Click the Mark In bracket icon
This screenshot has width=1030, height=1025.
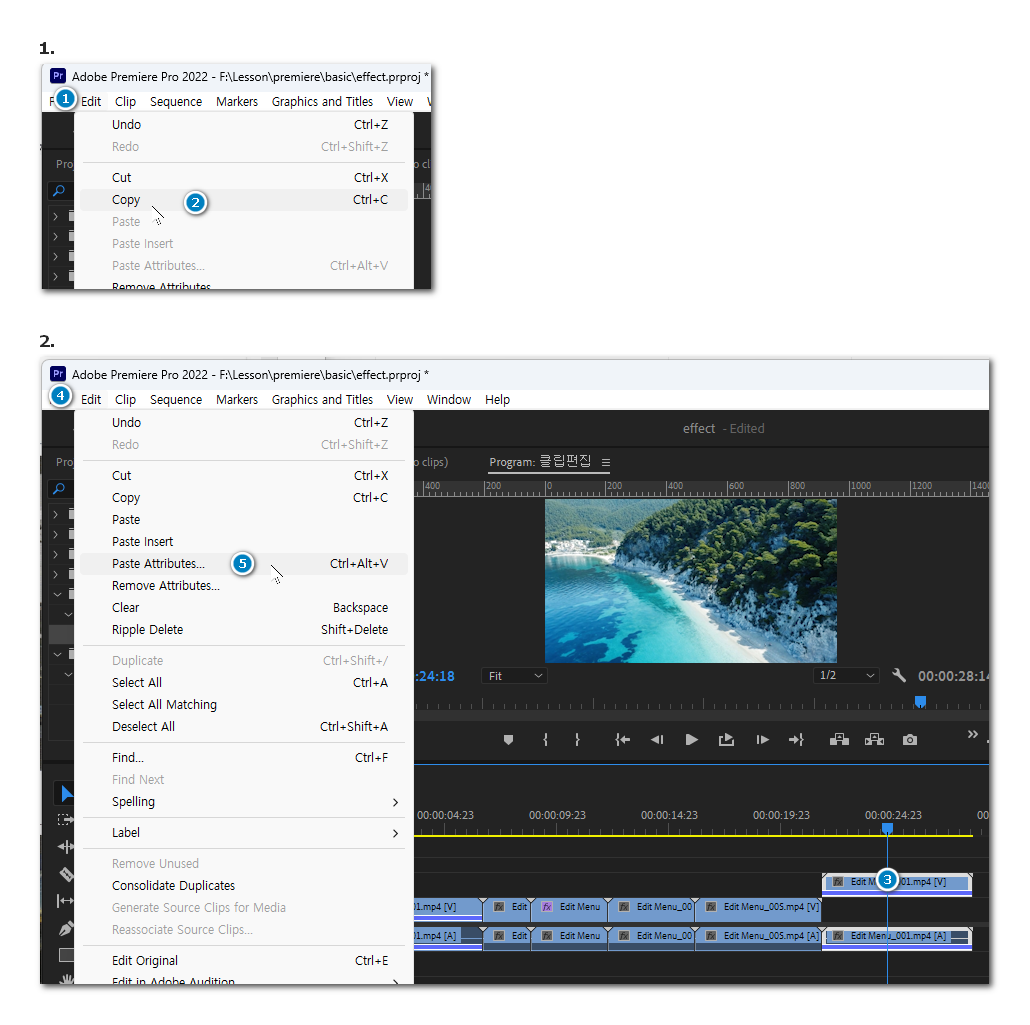pyautogui.click(x=545, y=740)
